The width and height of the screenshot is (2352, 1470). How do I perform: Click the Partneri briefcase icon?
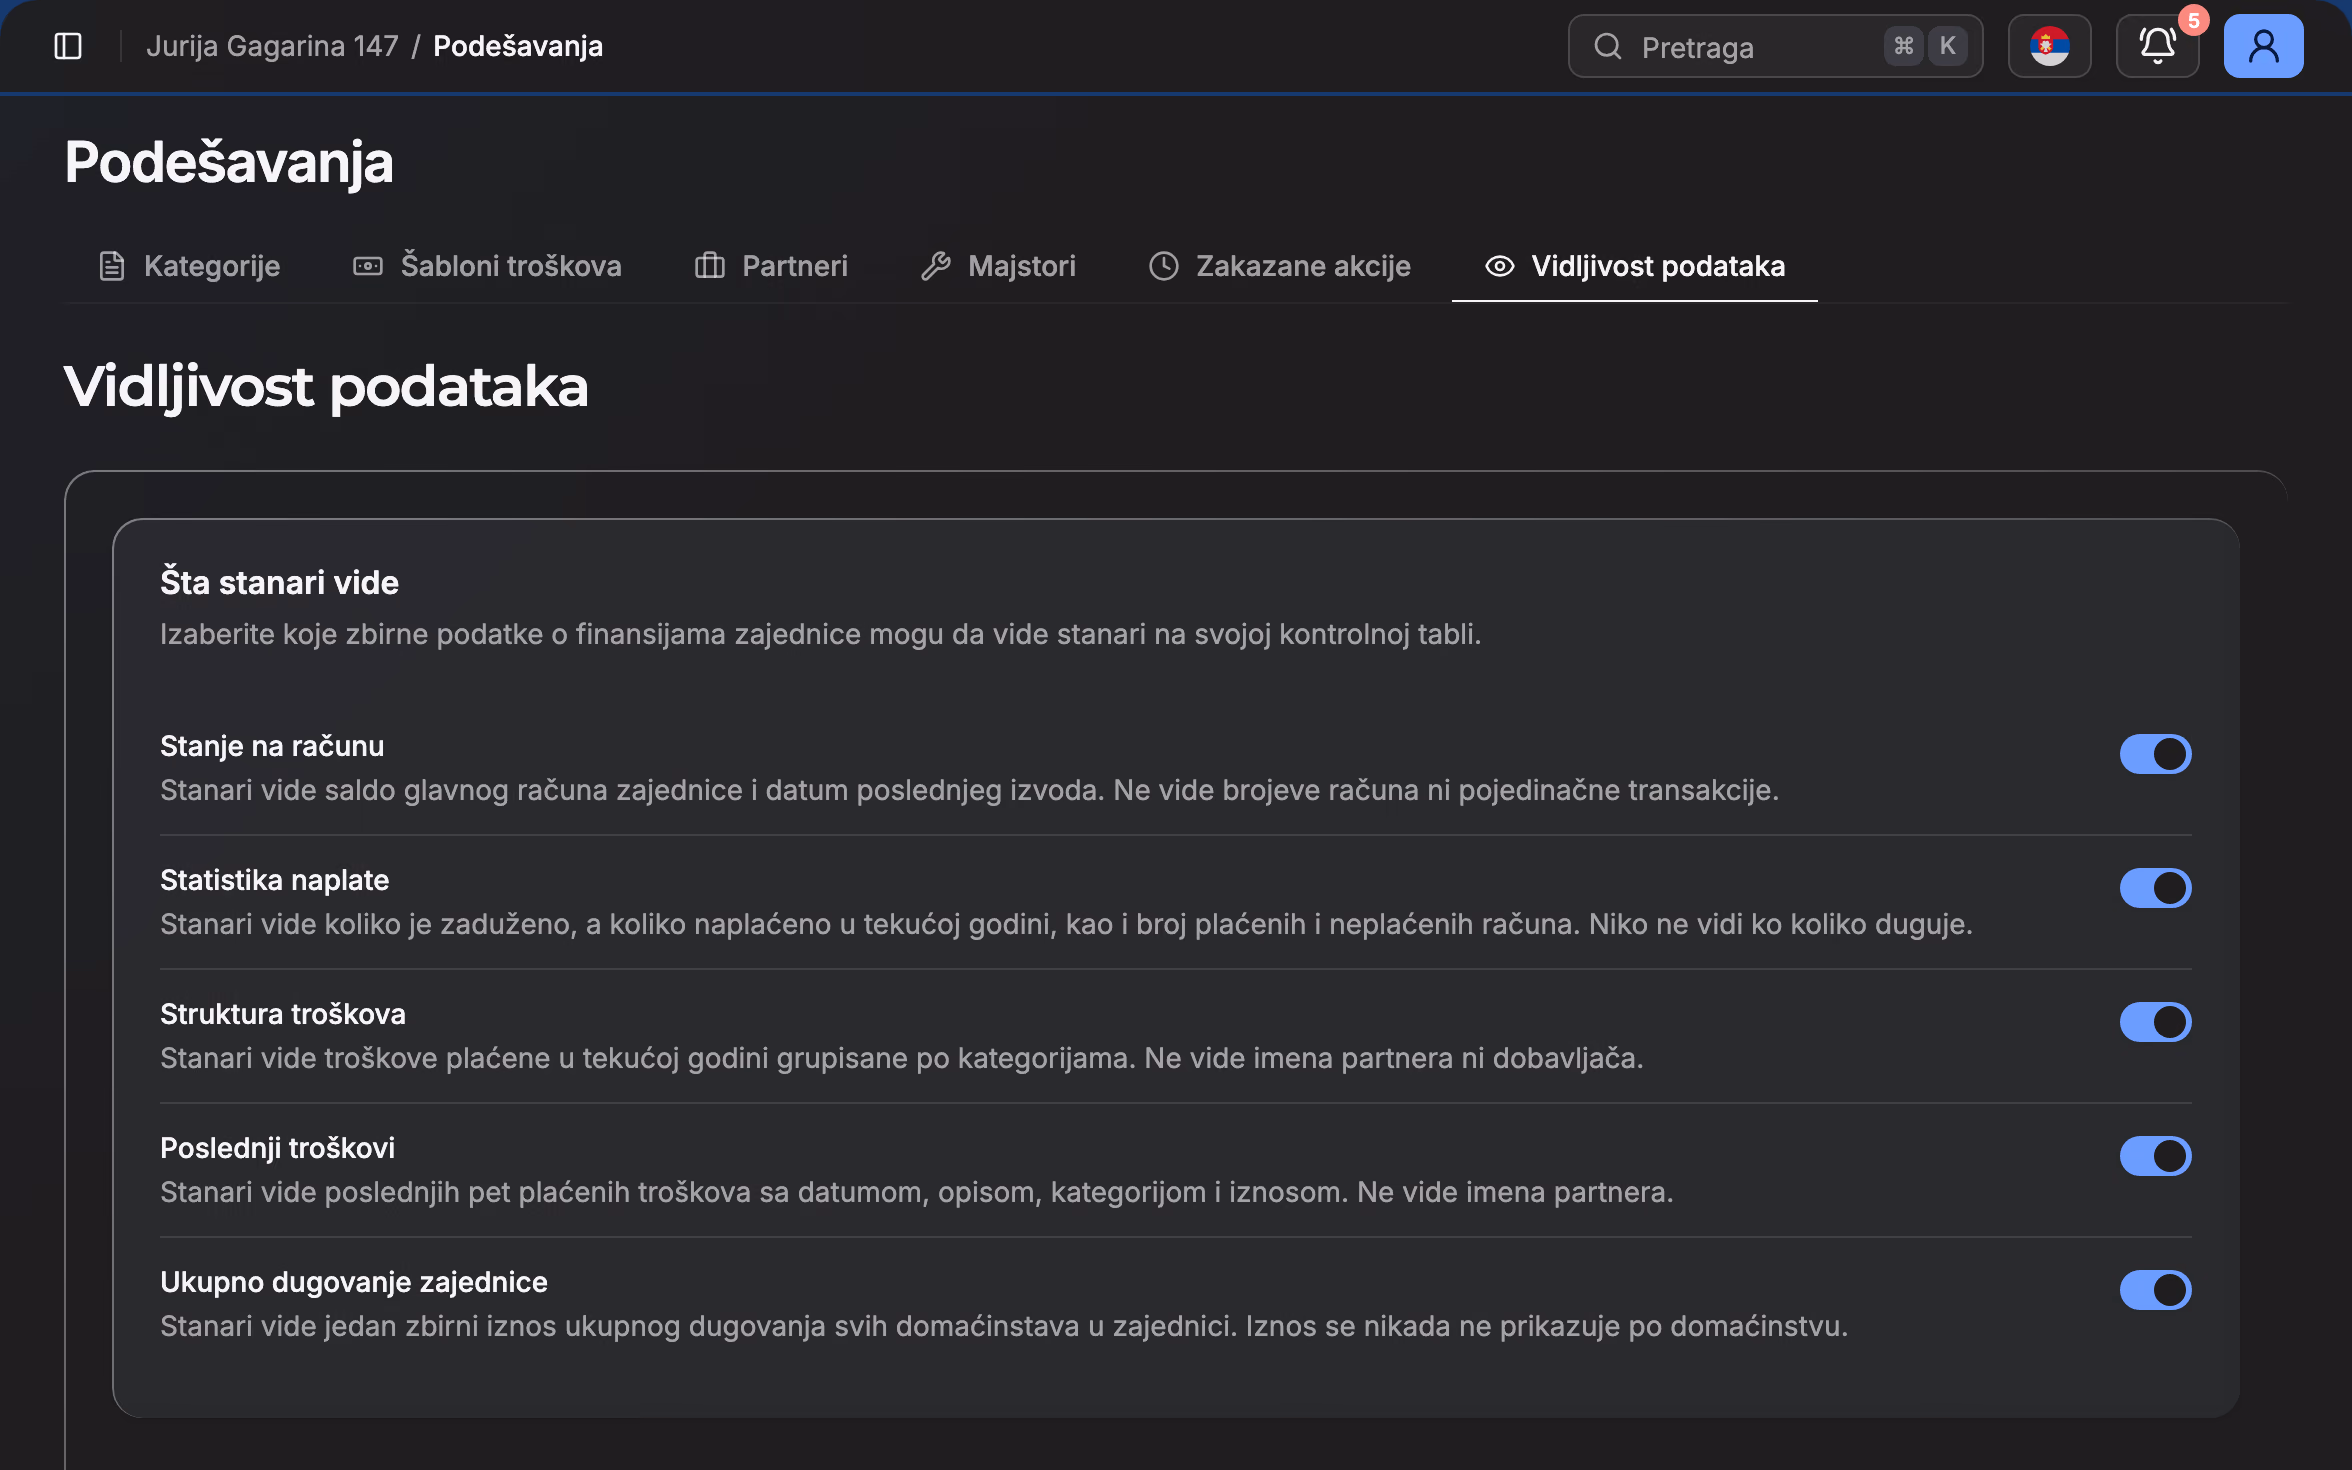(x=709, y=266)
